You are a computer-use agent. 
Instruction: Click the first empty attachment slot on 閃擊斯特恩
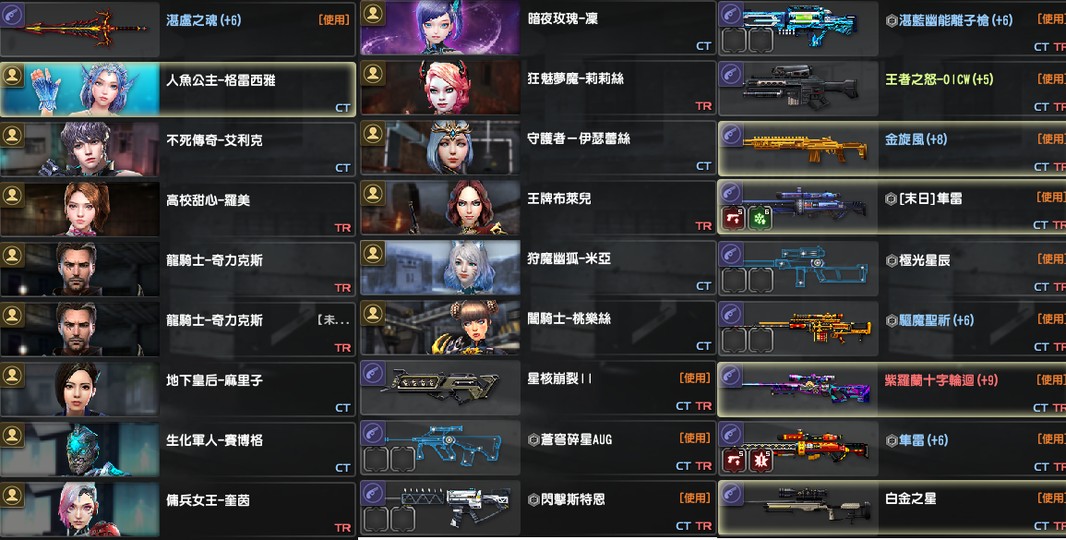375,520
